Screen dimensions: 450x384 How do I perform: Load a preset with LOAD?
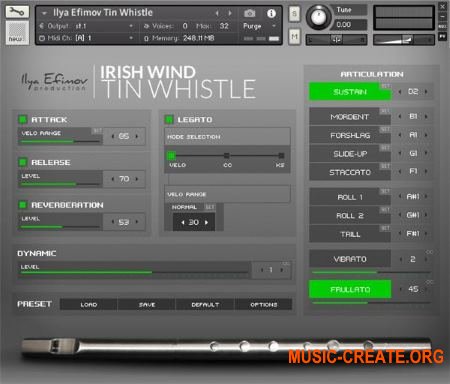point(89,304)
